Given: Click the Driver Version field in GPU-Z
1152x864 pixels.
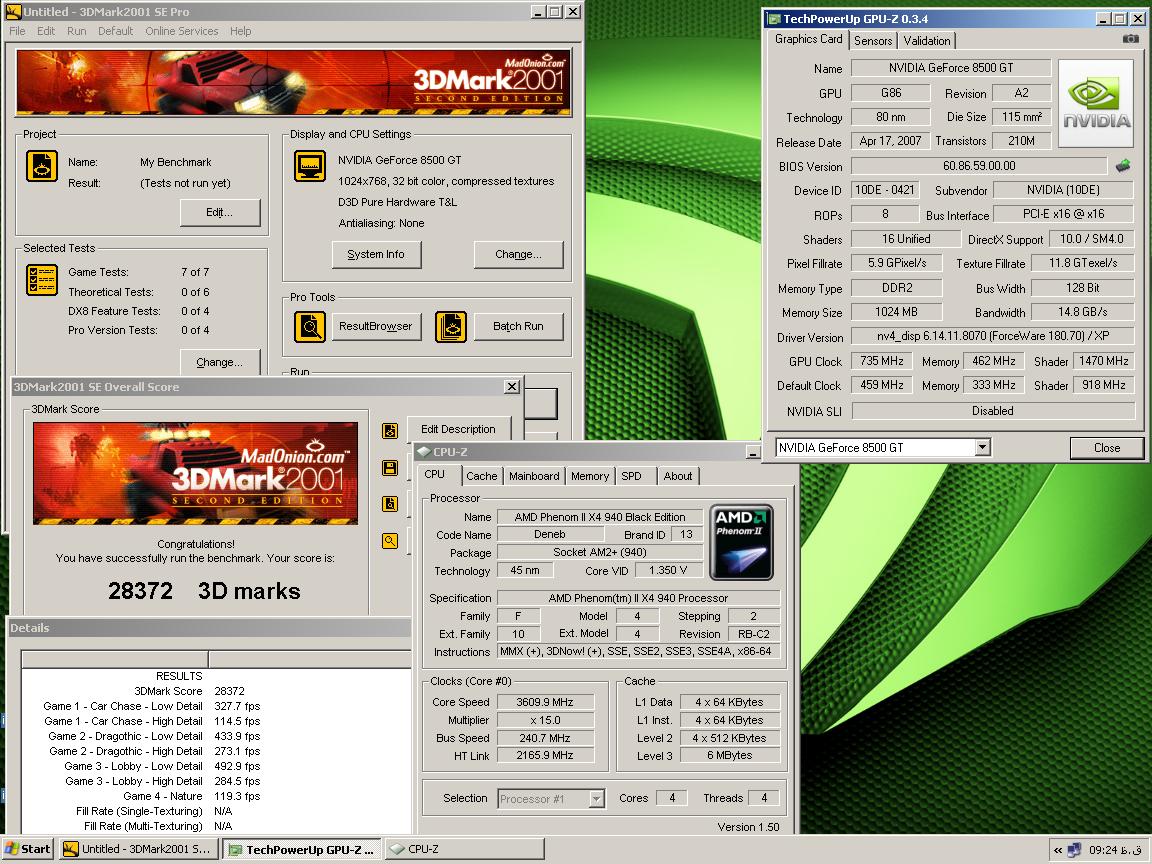Looking at the screenshot, I should point(993,336).
